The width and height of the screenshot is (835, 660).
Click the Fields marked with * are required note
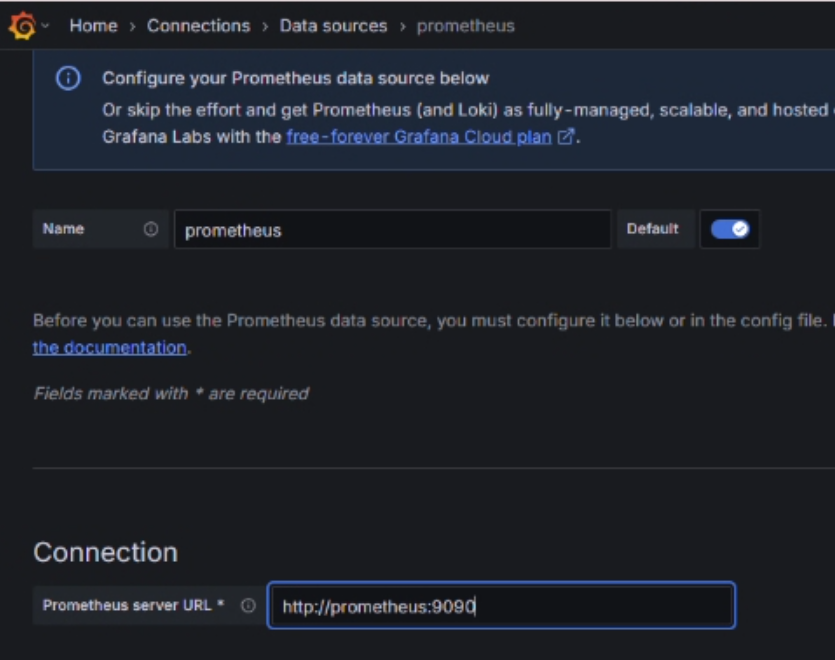click(x=171, y=393)
